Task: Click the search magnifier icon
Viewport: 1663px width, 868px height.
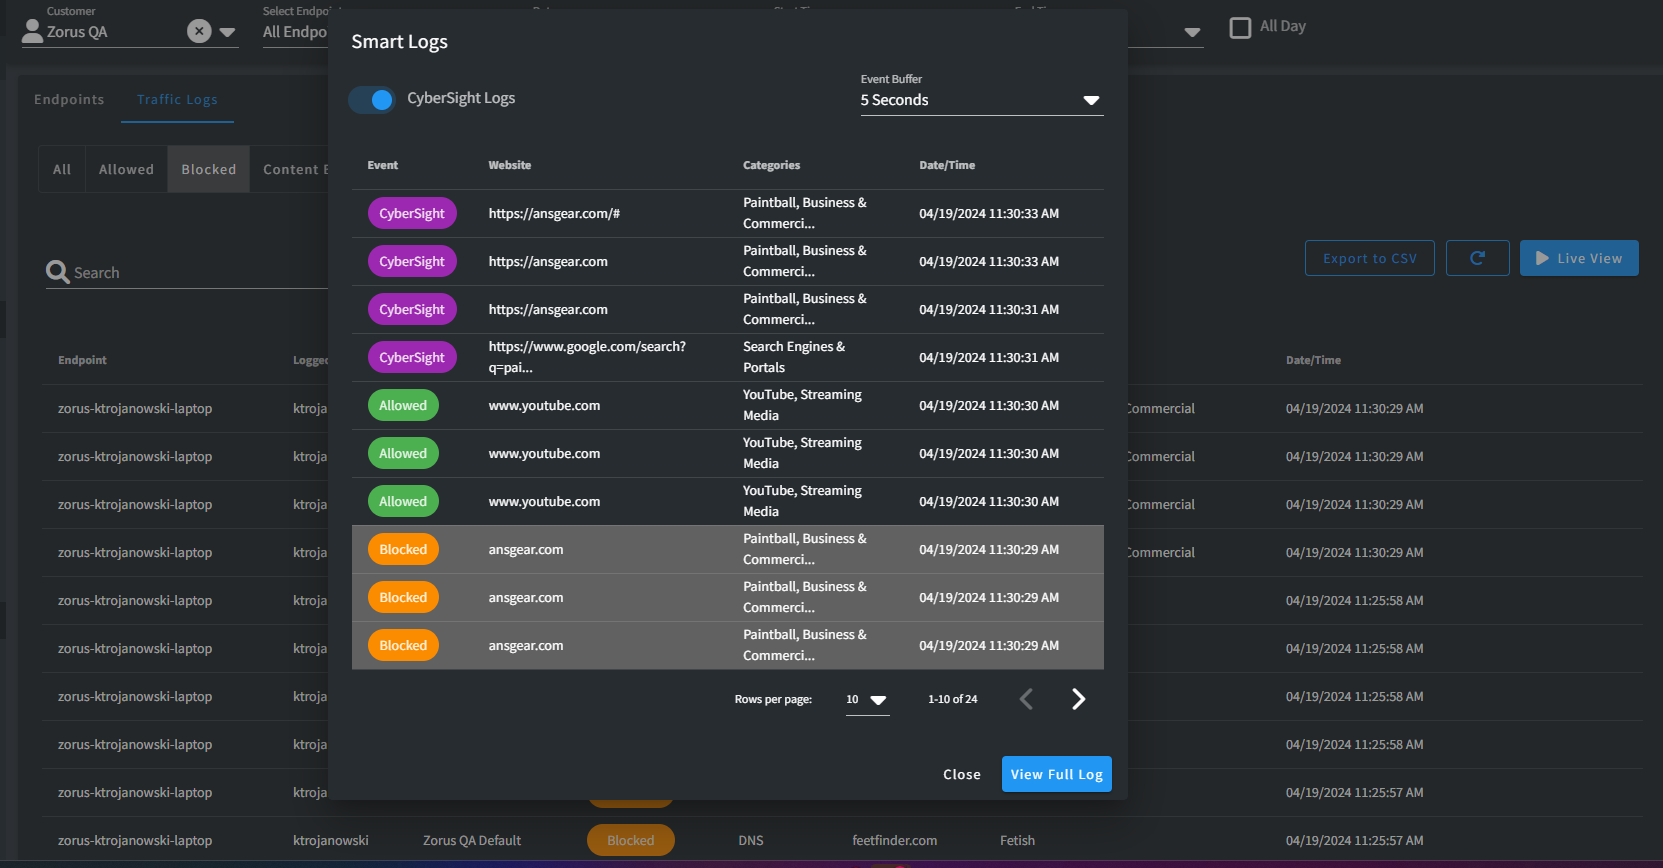Action: (57, 272)
